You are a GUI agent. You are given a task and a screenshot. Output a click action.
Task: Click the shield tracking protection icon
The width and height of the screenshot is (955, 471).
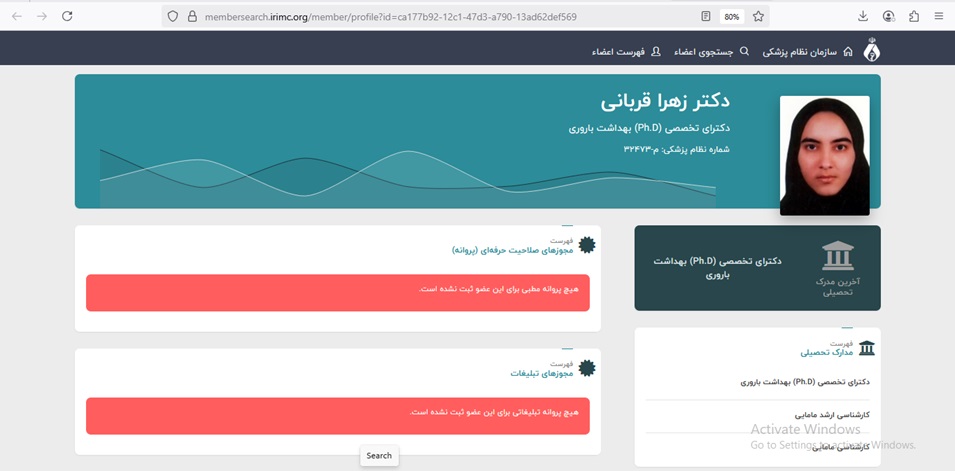tap(172, 17)
